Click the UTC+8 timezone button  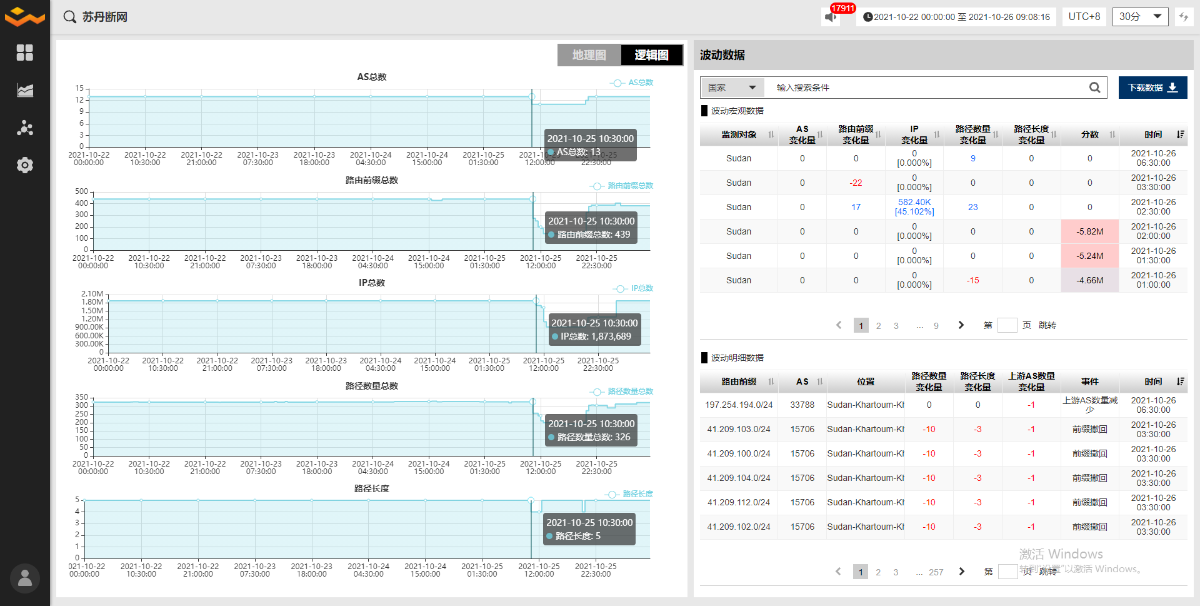point(1084,17)
